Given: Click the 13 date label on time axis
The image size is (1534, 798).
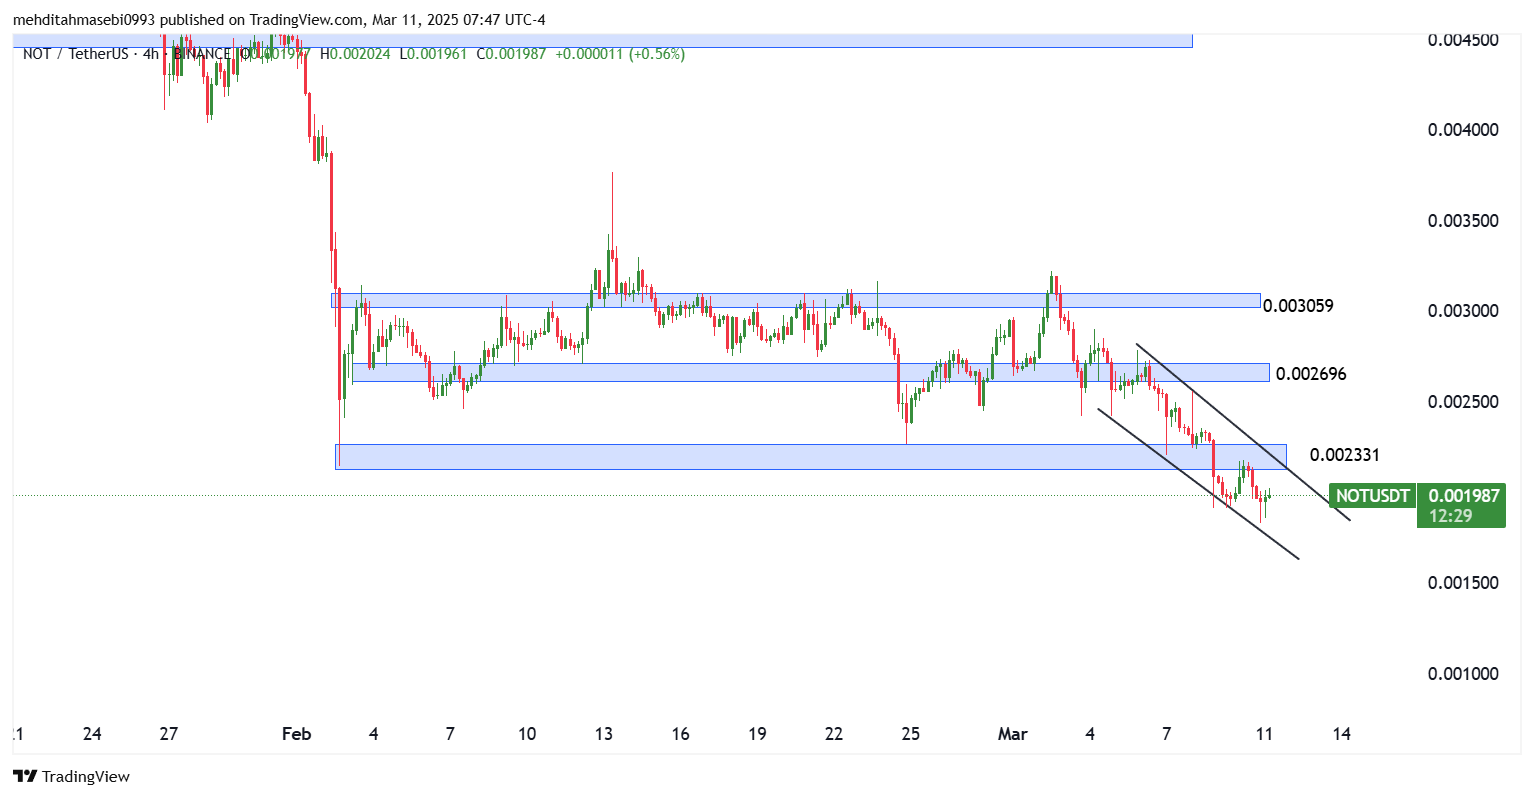Looking at the screenshot, I should (x=604, y=734).
